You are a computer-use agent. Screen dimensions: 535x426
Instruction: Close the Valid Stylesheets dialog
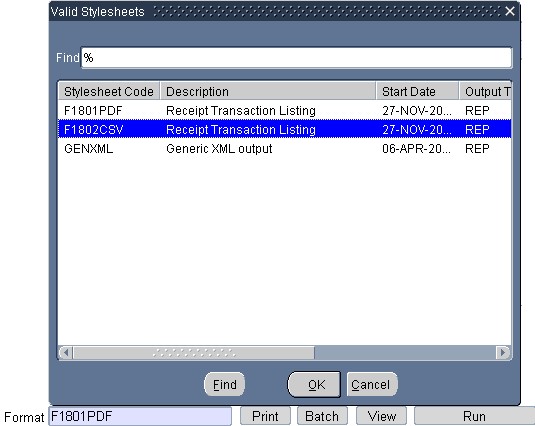coord(510,11)
